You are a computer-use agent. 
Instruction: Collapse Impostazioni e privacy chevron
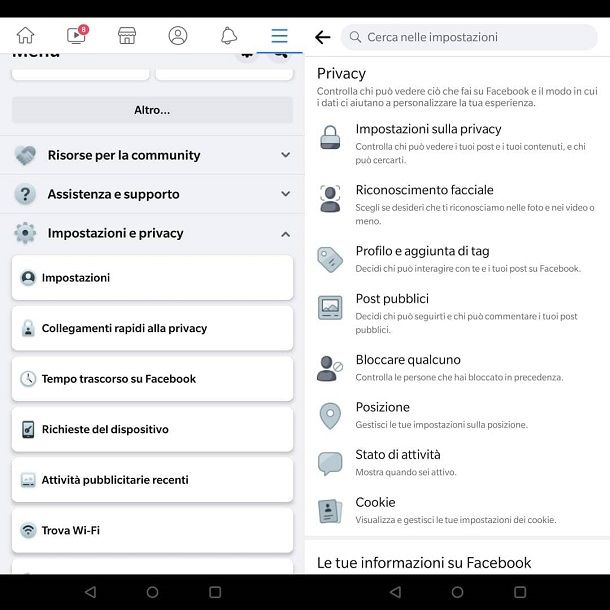pyautogui.click(x=286, y=234)
